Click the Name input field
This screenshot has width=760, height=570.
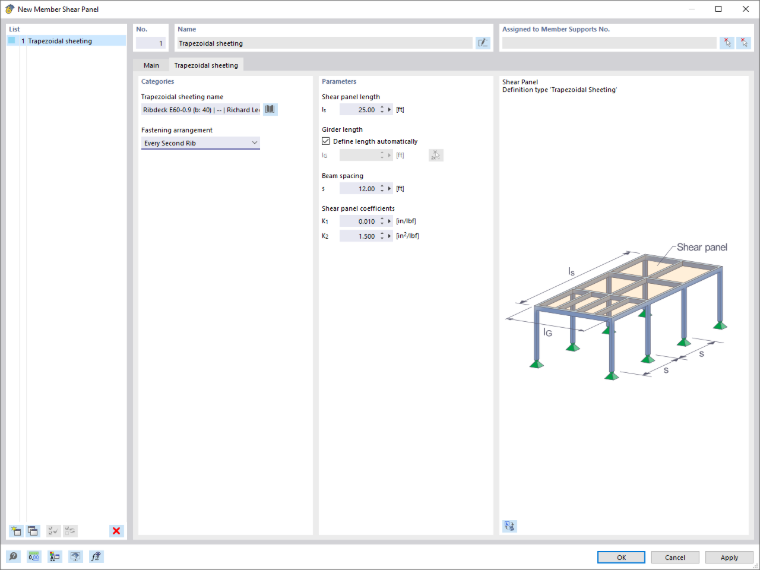[x=324, y=43]
